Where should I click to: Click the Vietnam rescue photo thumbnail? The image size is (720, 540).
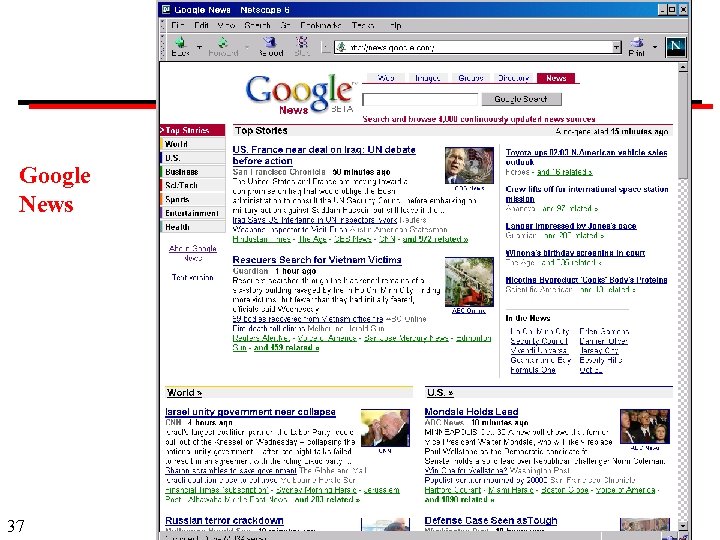tap(469, 281)
